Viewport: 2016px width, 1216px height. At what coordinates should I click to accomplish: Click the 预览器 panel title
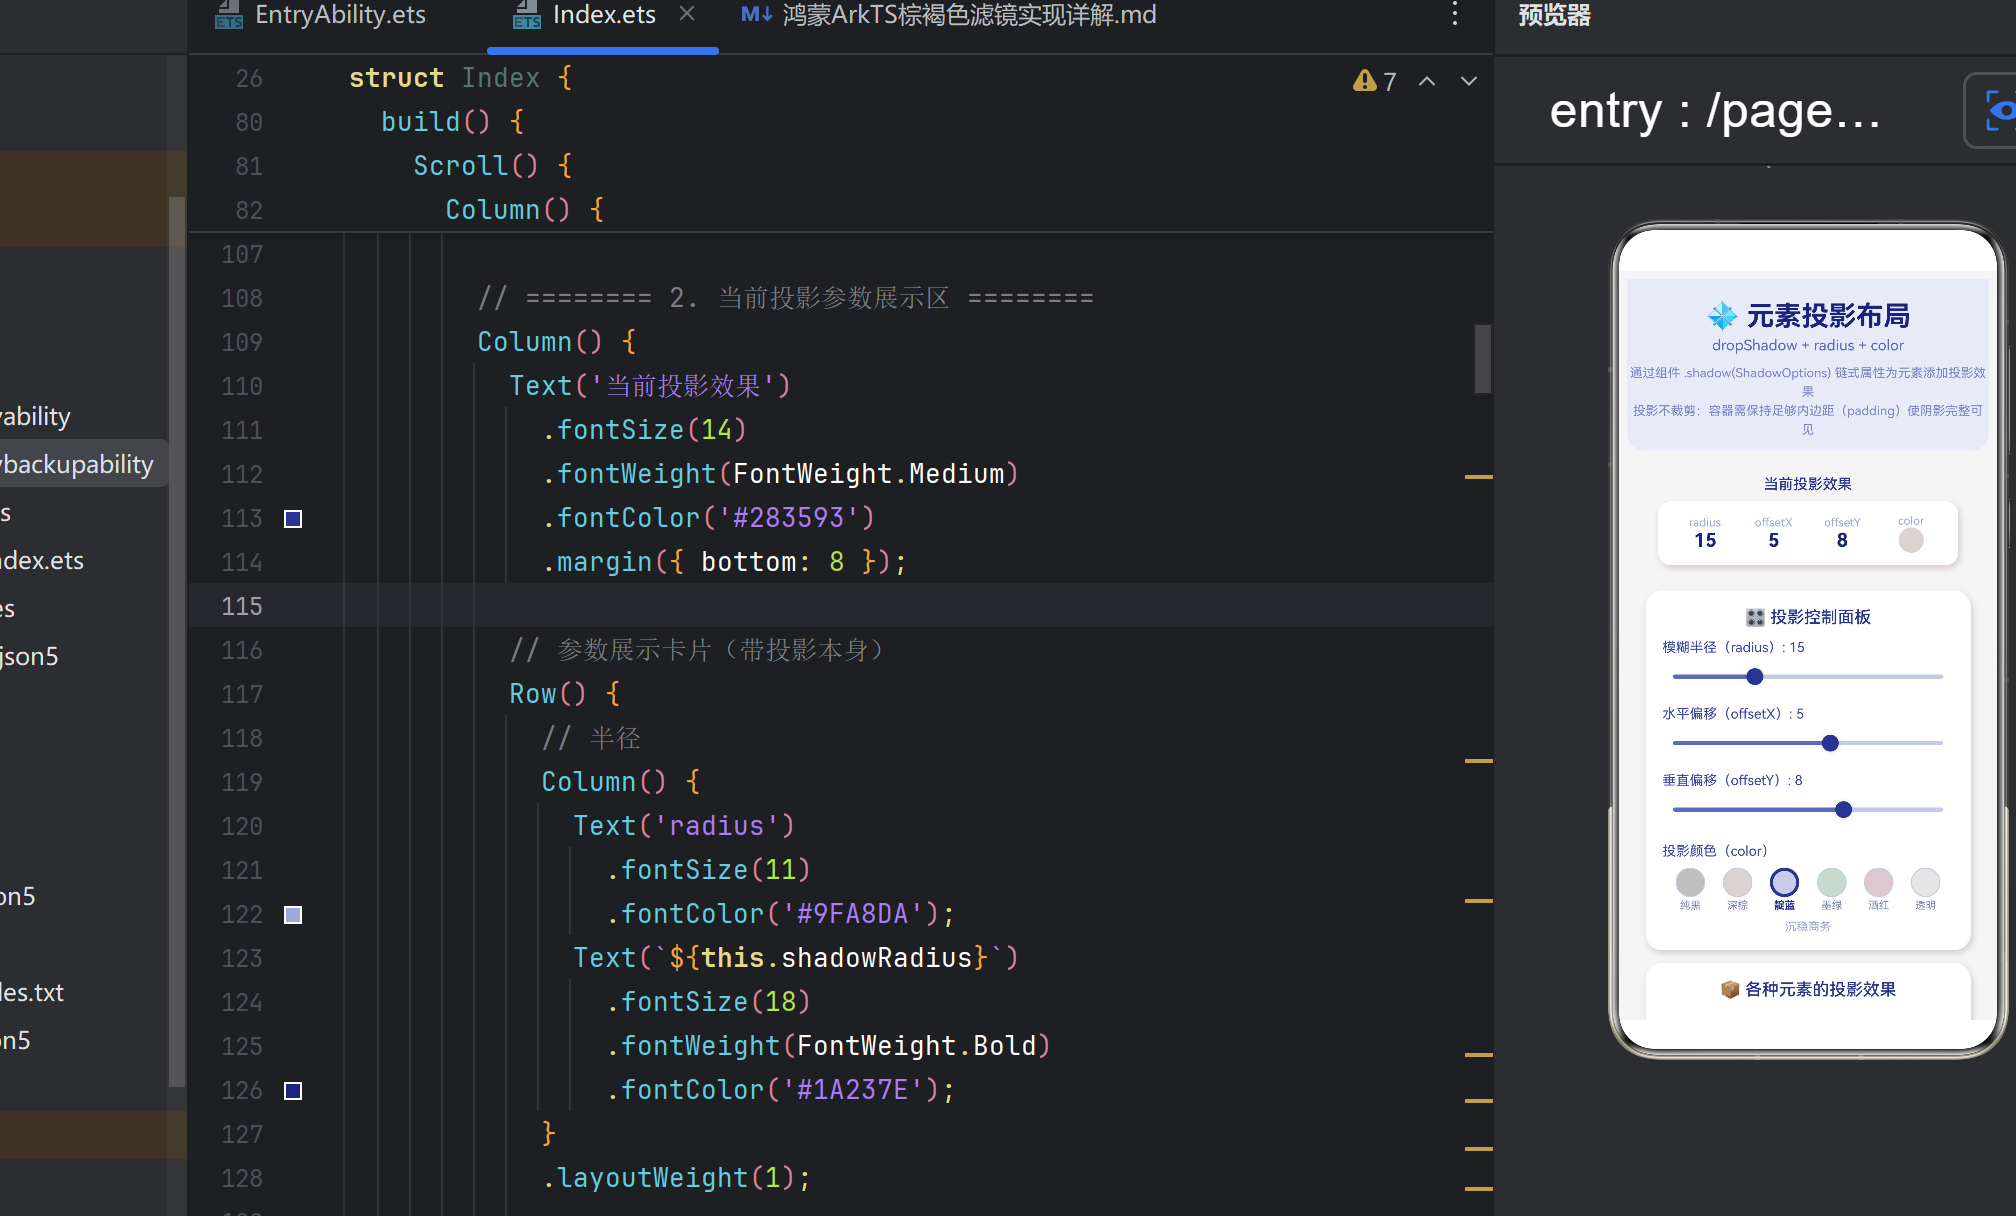1554,15
